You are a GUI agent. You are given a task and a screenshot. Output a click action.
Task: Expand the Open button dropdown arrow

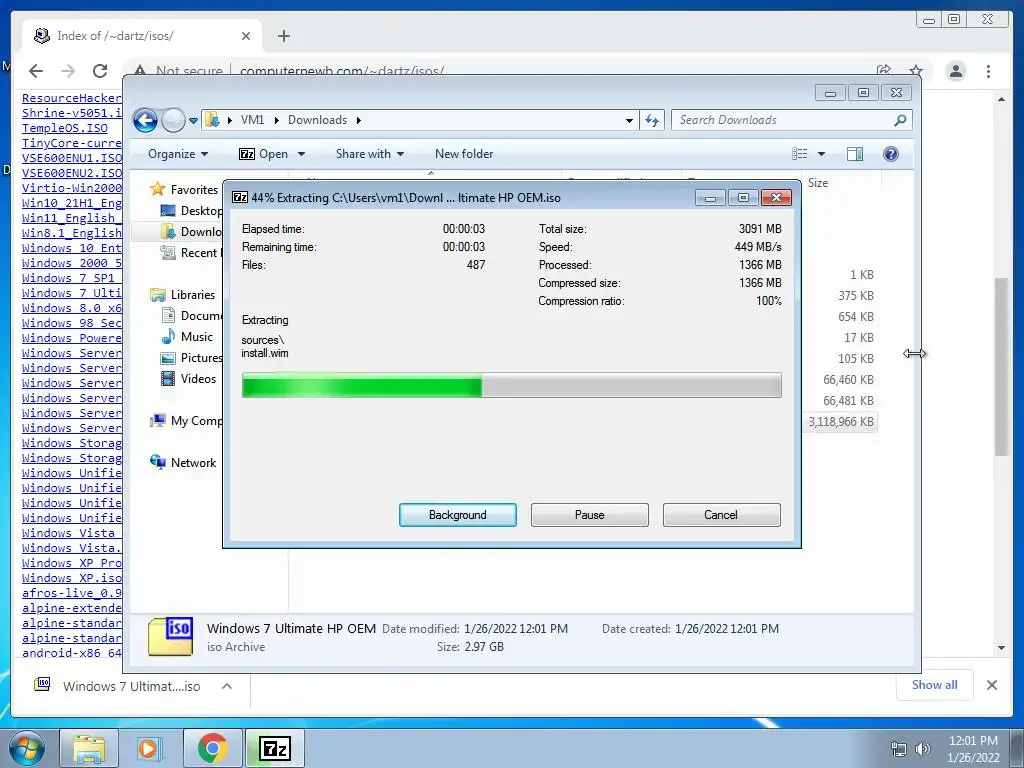point(301,154)
